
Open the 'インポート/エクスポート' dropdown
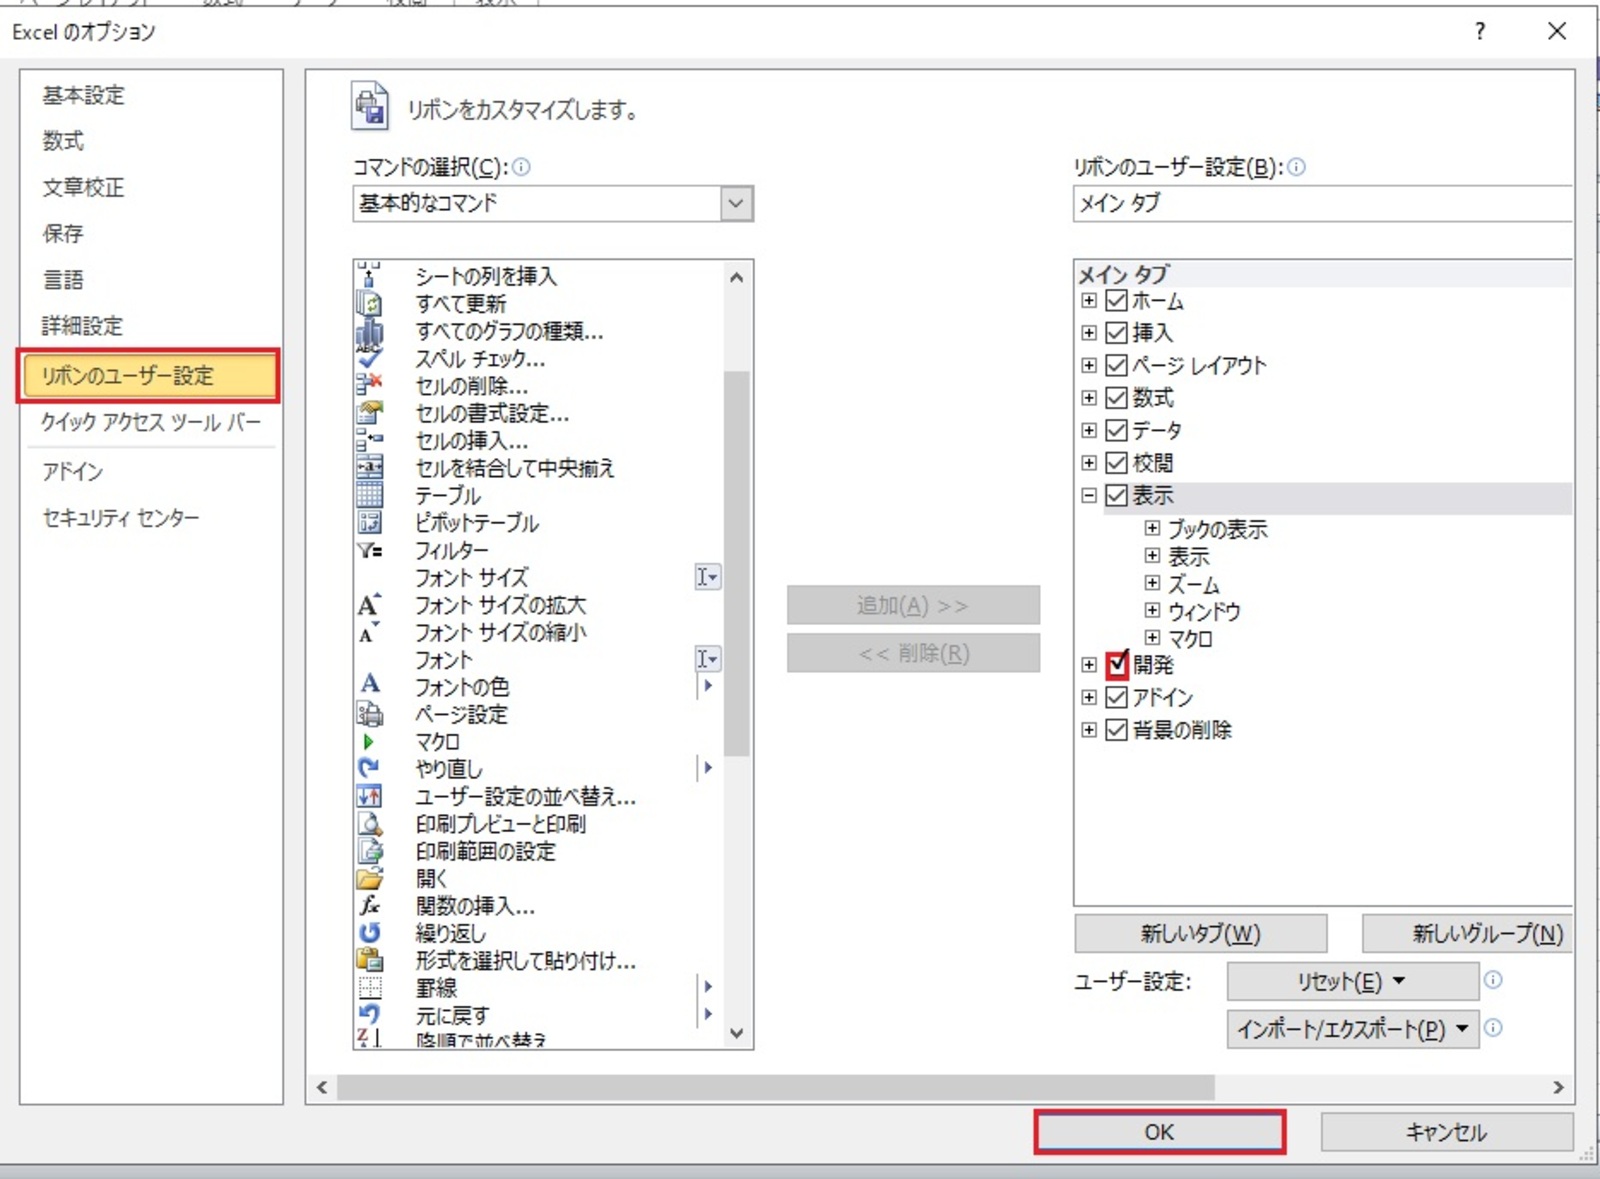click(x=1352, y=1028)
